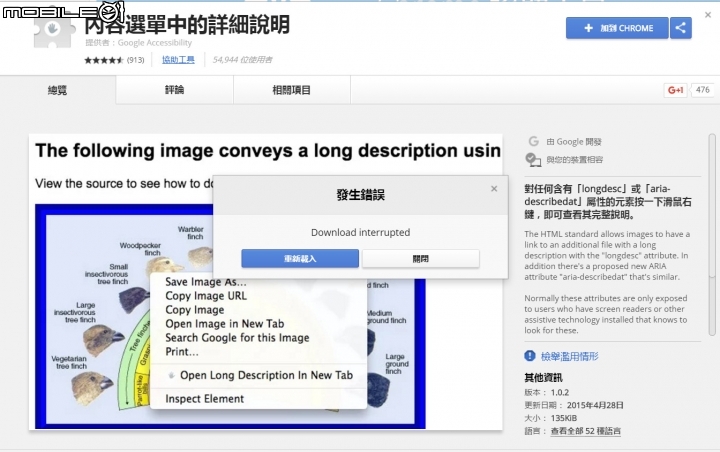Screen dimensions: 720x452
Task: Open the 總覽 overview tab
Action: click(x=57, y=90)
